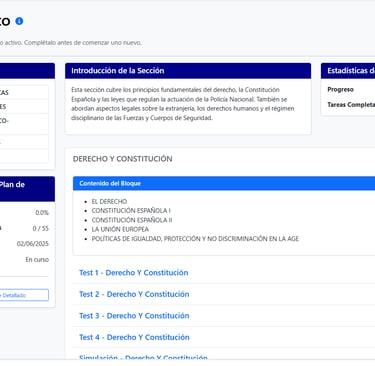This screenshot has height=366, width=375.
Task: Click CONSTITUCIÓN ESPAÑOLA I list item
Action: 131,211
